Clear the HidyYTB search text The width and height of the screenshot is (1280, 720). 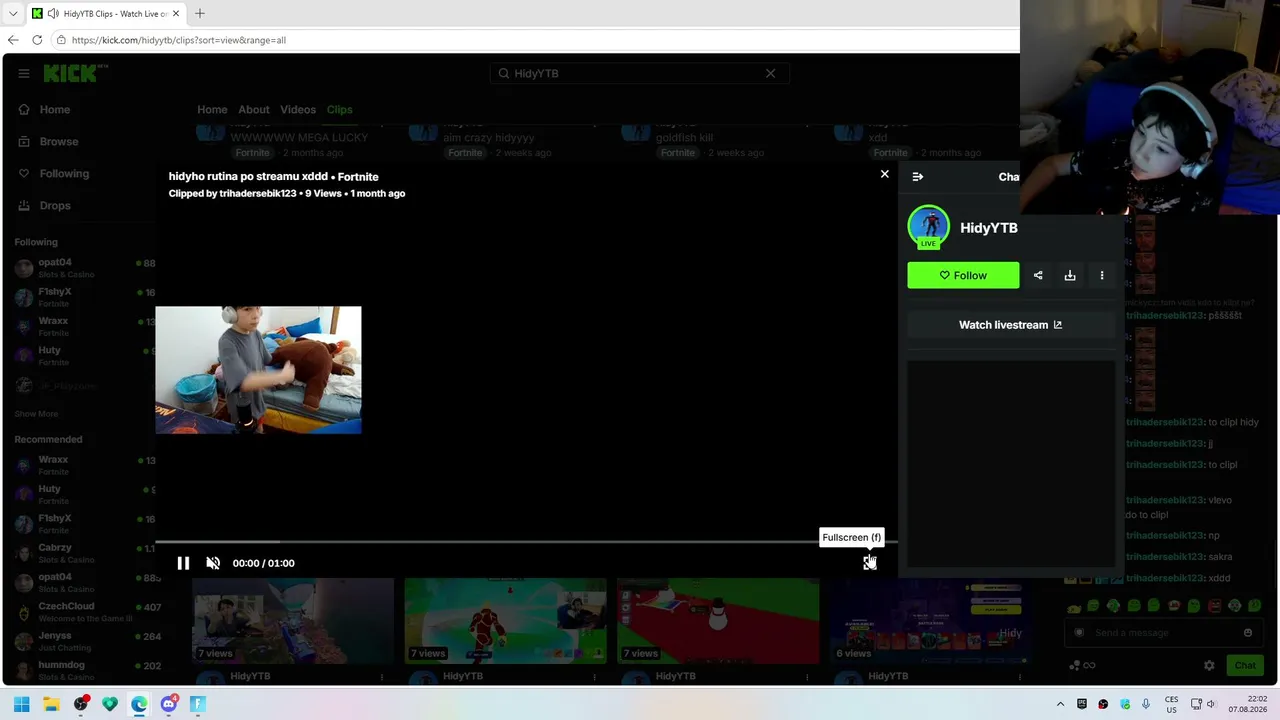(x=770, y=73)
